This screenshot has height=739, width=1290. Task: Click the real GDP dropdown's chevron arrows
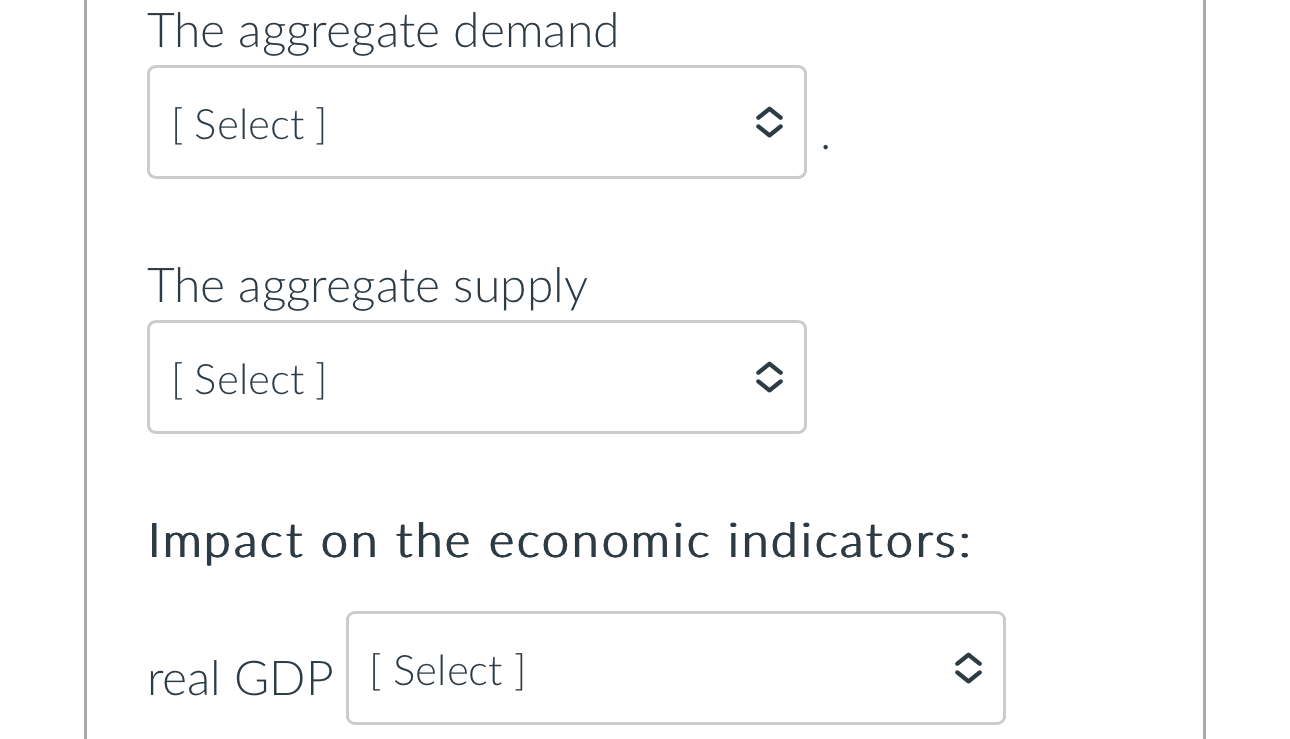click(967, 668)
